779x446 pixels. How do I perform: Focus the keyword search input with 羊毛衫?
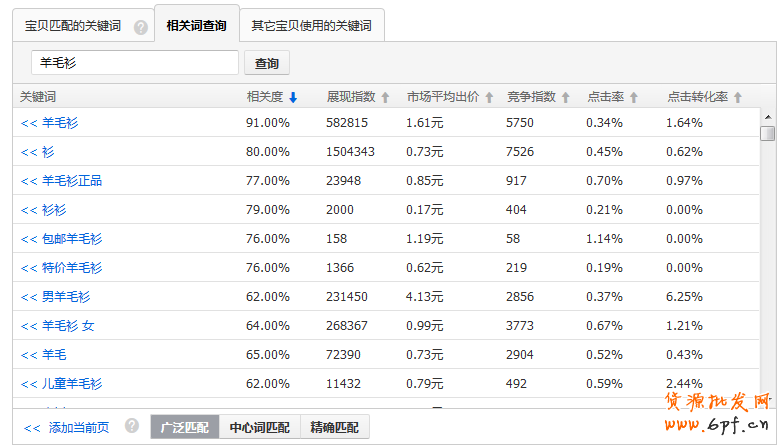[x=134, y=63]
